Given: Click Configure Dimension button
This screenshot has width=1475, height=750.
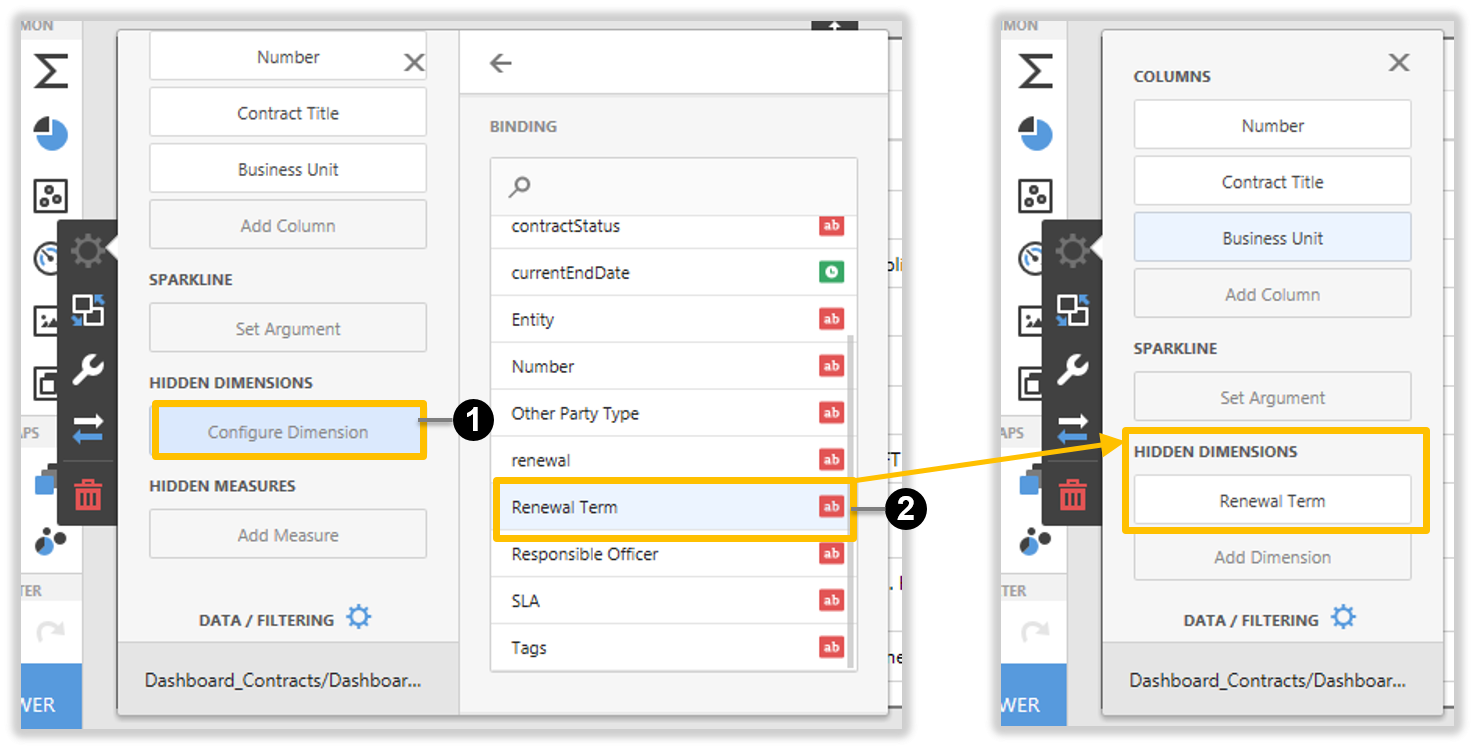Looking at the screenshot, I should tap(288, 432).
